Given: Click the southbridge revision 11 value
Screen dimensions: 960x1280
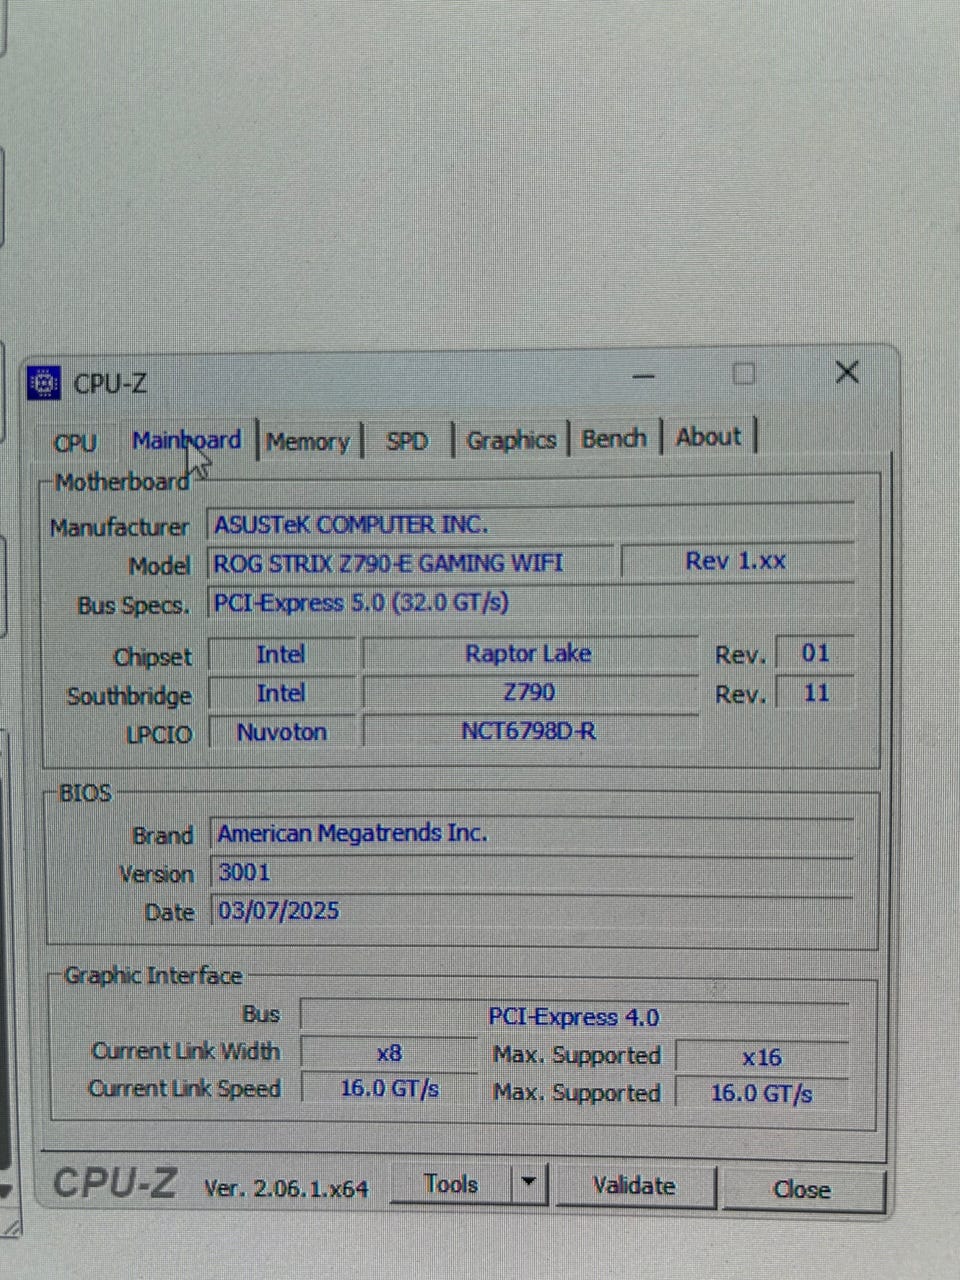Looking at the screenshot, I should click(815, 692).
